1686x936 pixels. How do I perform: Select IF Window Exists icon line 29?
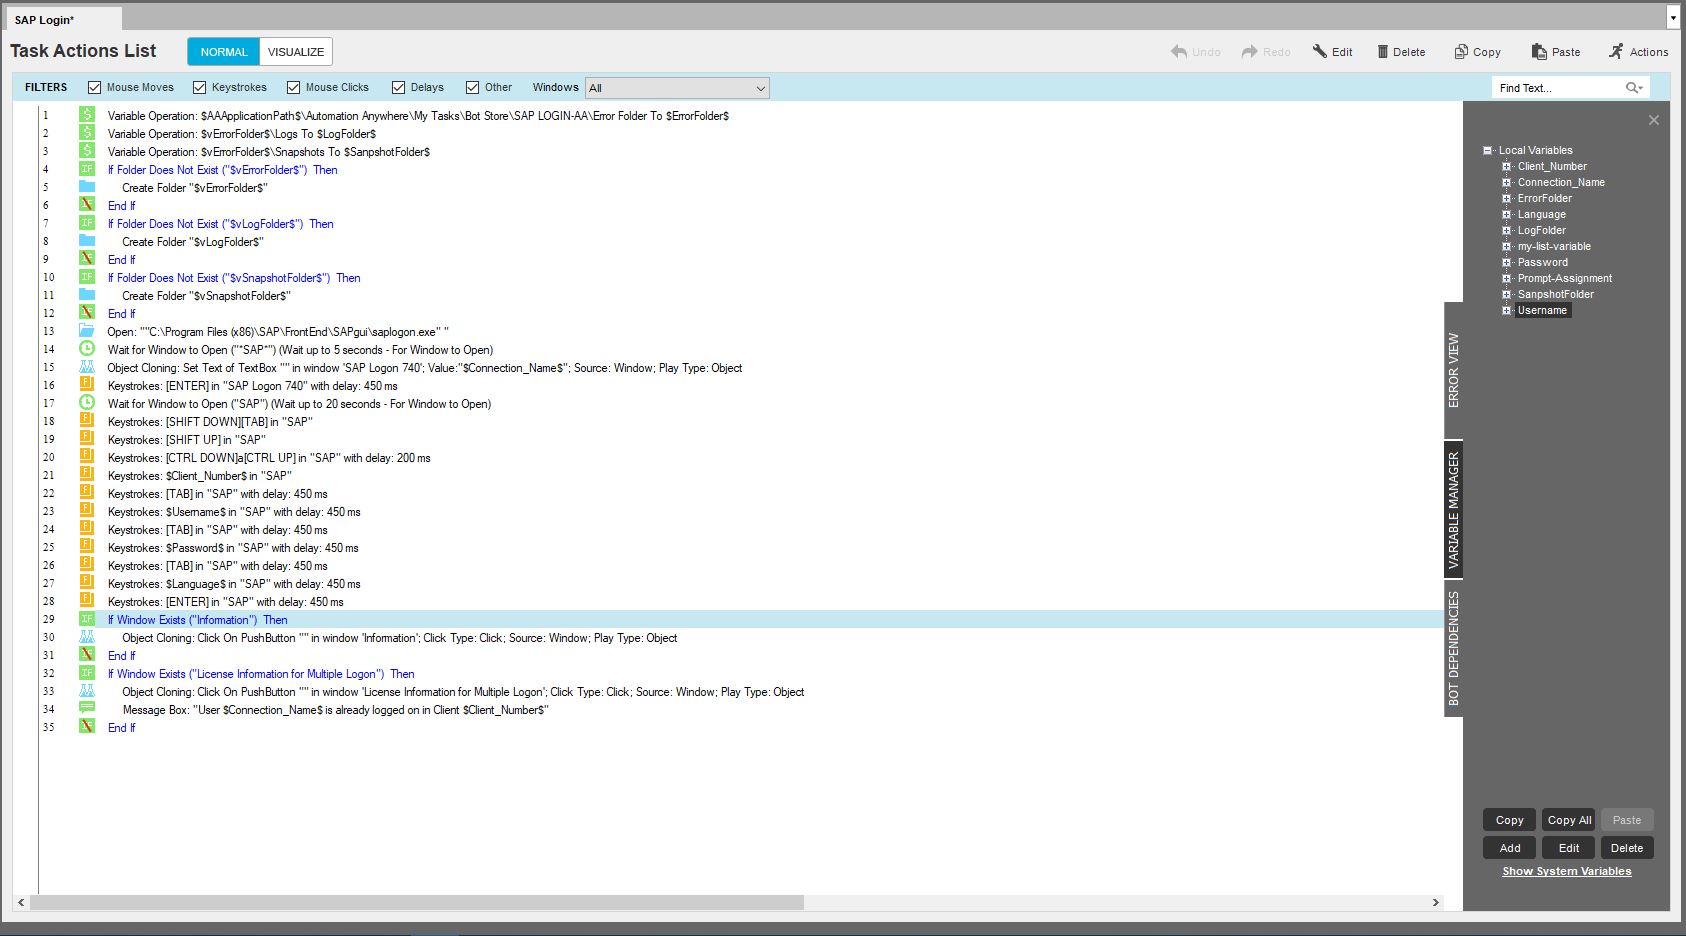87,619
